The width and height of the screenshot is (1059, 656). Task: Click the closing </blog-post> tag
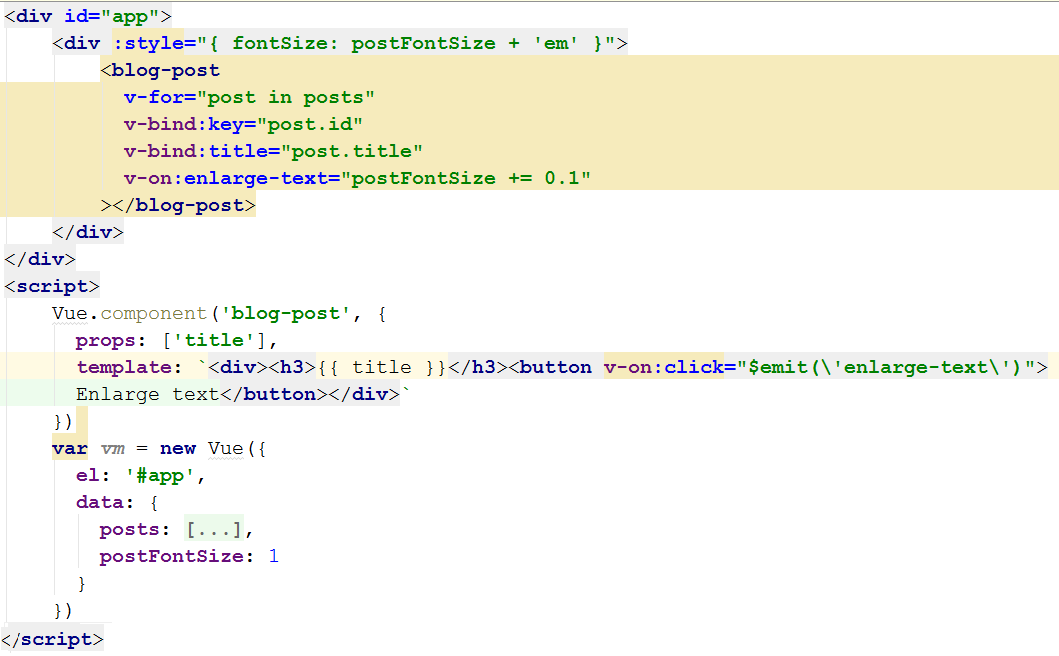[184, 205]
